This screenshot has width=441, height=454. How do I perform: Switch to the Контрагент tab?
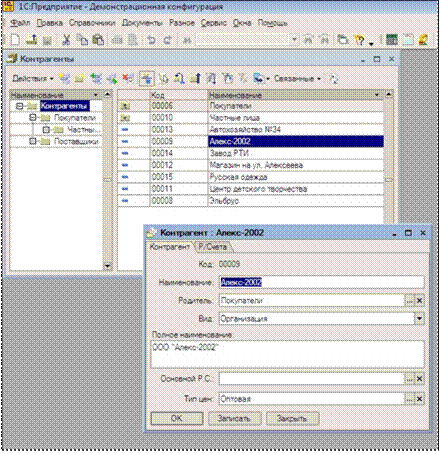(x=170, y=247)
